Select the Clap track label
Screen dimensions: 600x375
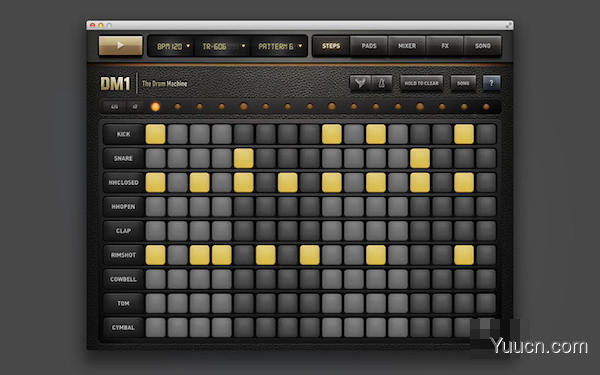[x=123, y=231]
